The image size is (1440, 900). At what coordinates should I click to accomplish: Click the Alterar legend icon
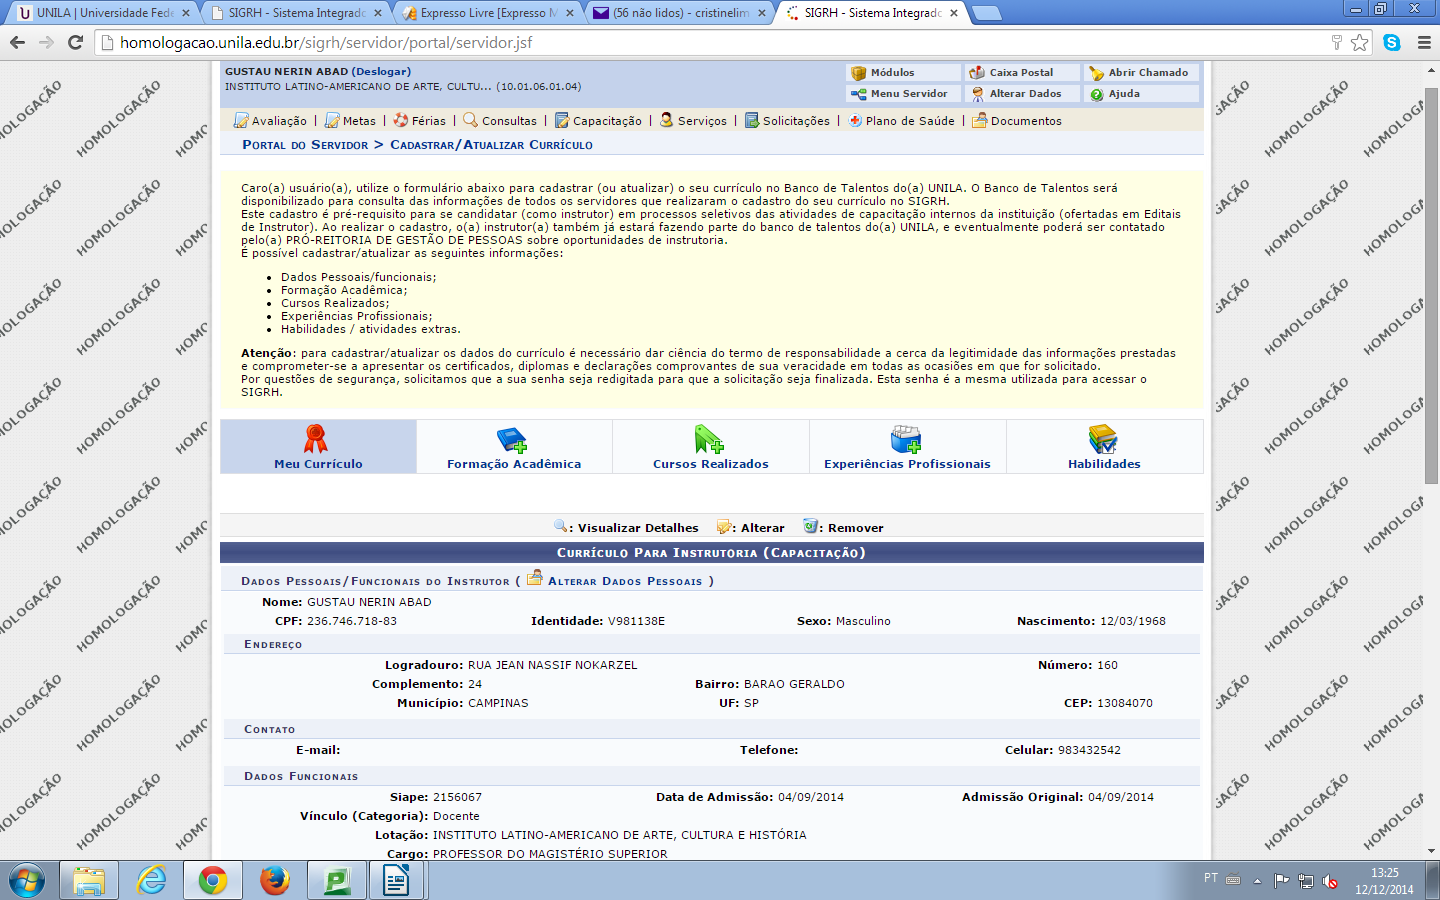pos(724,526)
